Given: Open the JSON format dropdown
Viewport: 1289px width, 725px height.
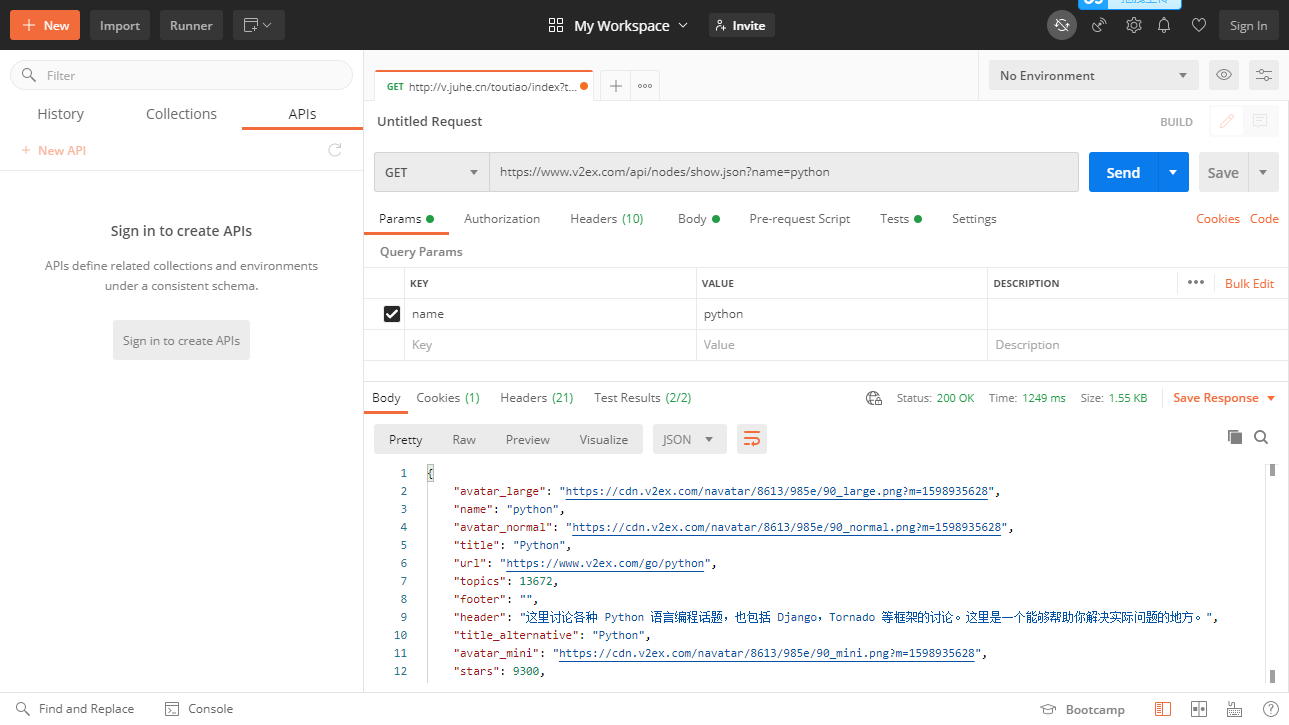Looking at the screenshot, I should [689, 439].
